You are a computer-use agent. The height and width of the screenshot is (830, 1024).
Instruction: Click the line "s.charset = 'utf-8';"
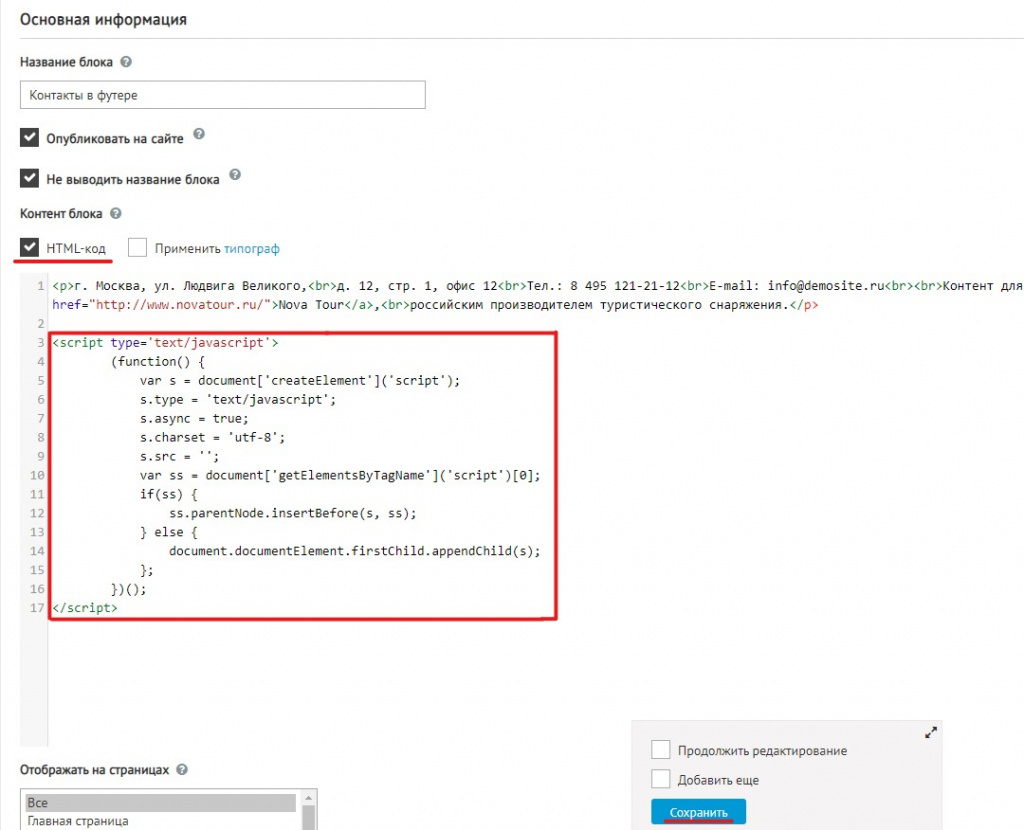pyautogui.click(x=212, y=438)
